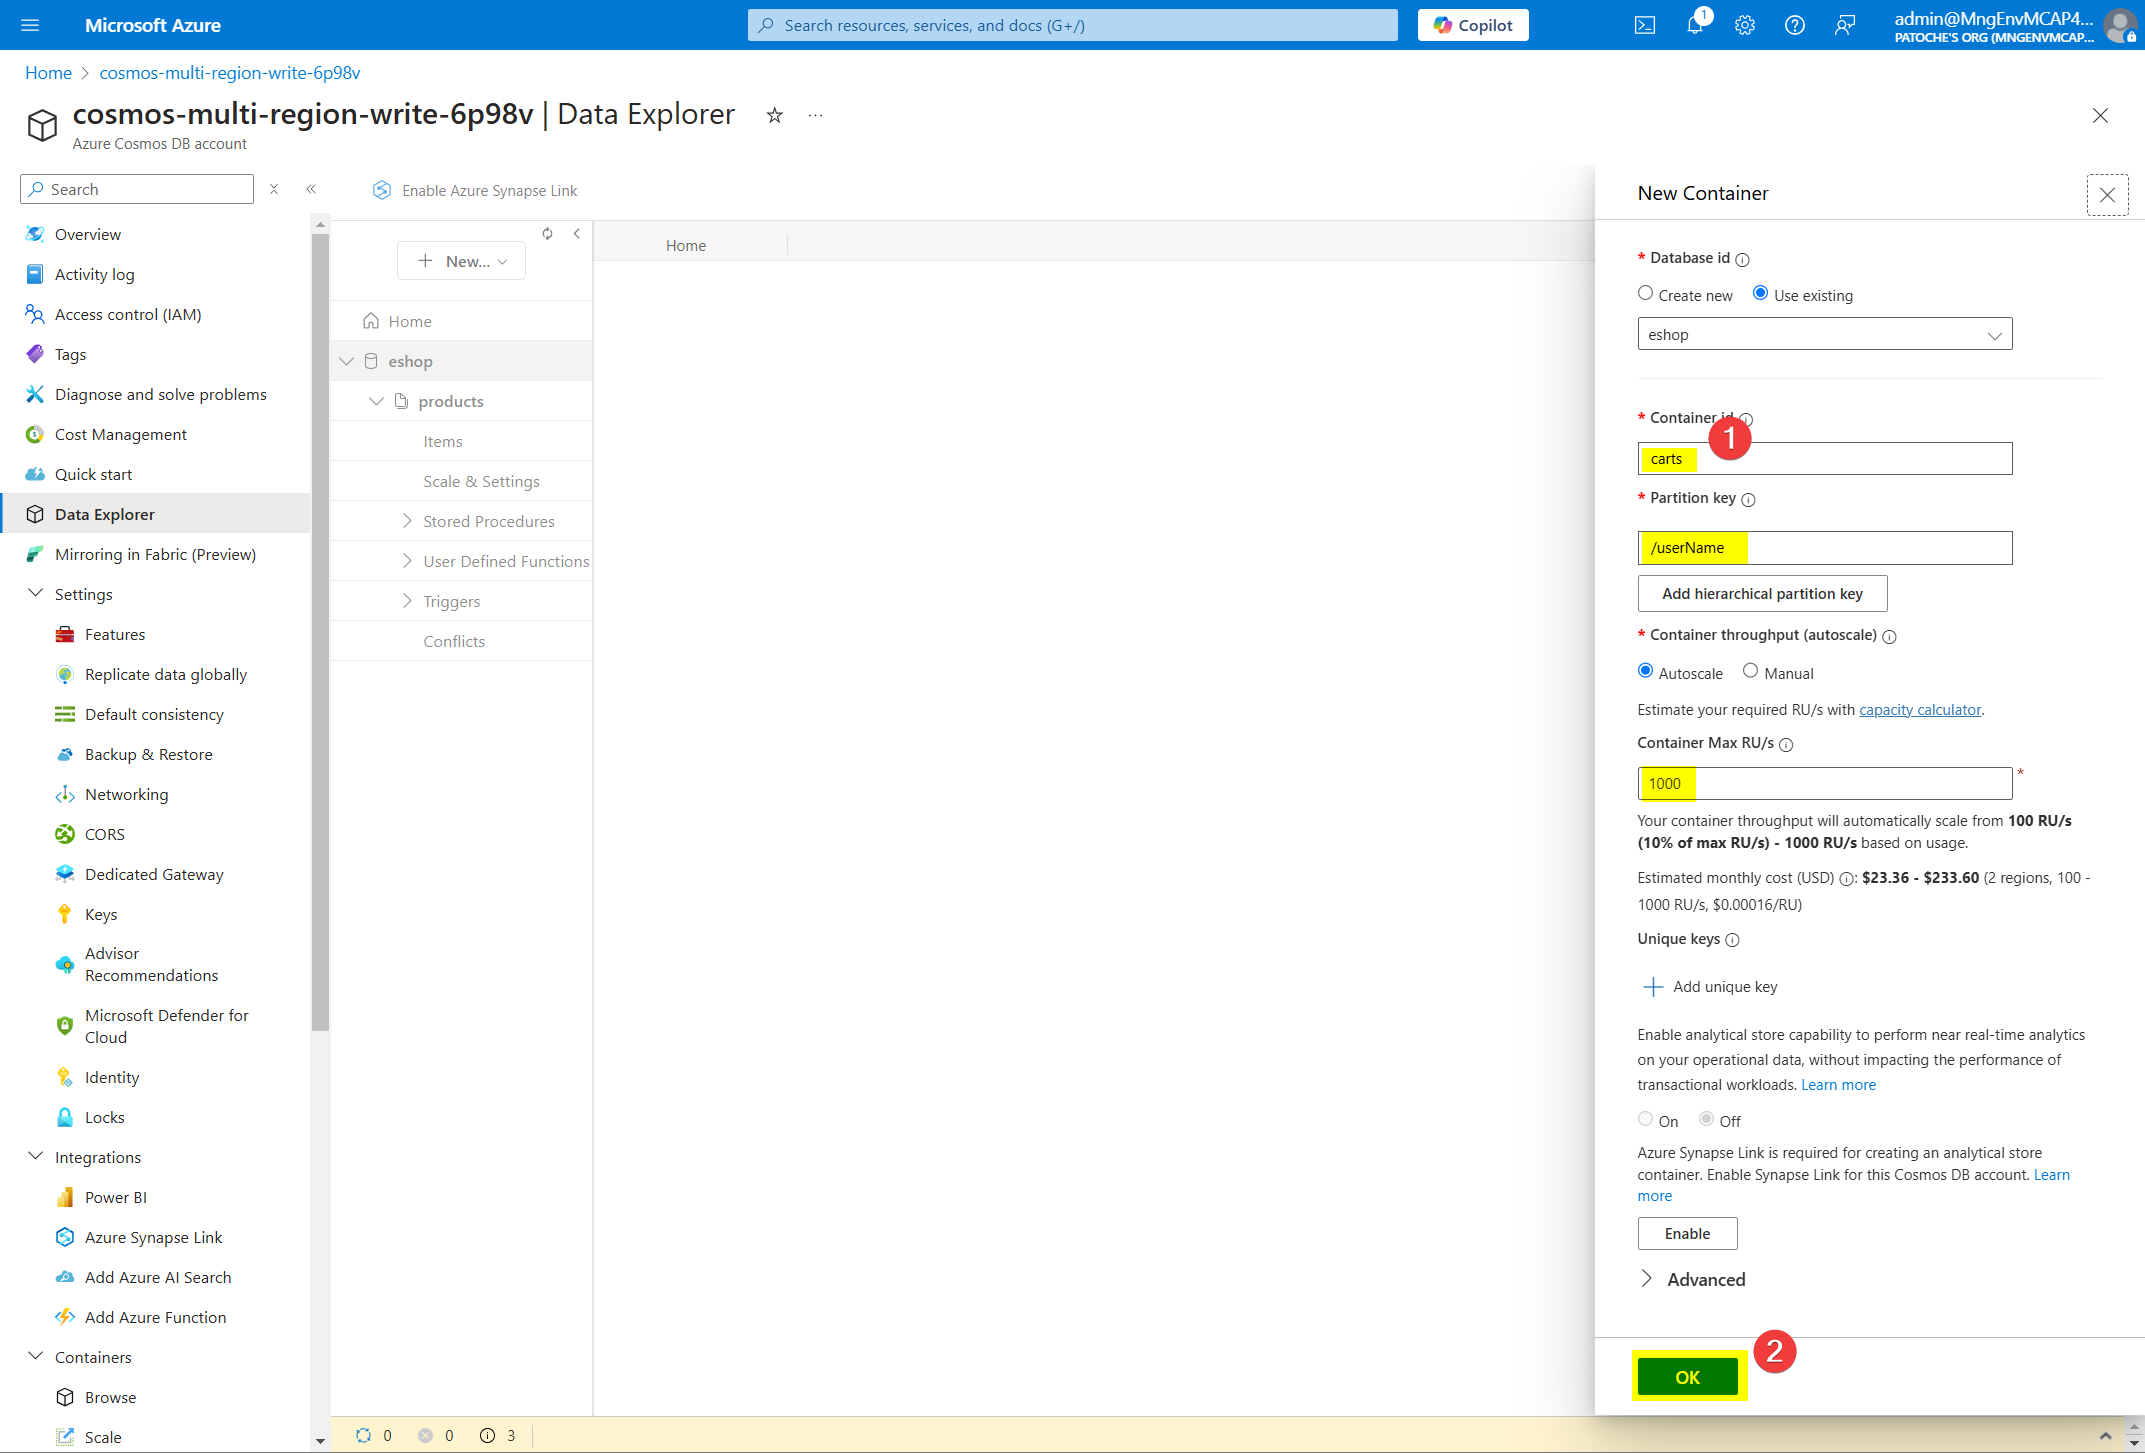The width and height of the screenshot is (2145, 1453).
Task: Switch to the Home tab in Data Explorer
Action: pyautogui.click(x=686, y=244)
